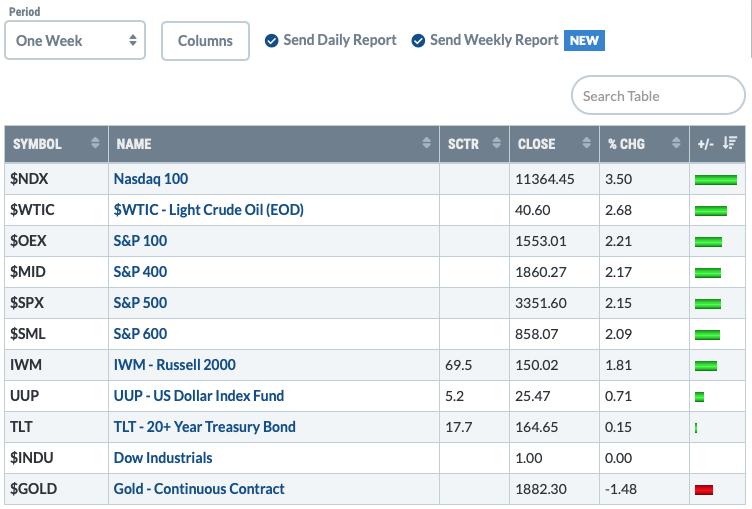This screenshot has width=752, height=509.
Task: Toggle Send Daily Report checkbox
Action: tap(271, 41)
